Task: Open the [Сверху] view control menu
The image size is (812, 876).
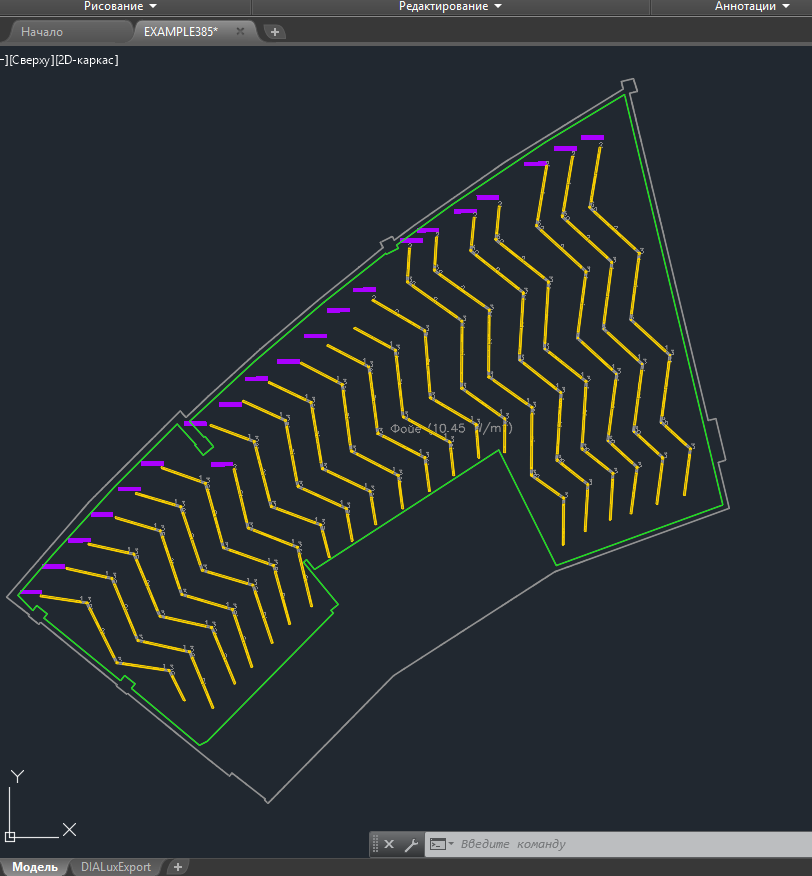Action: [30, 60]
